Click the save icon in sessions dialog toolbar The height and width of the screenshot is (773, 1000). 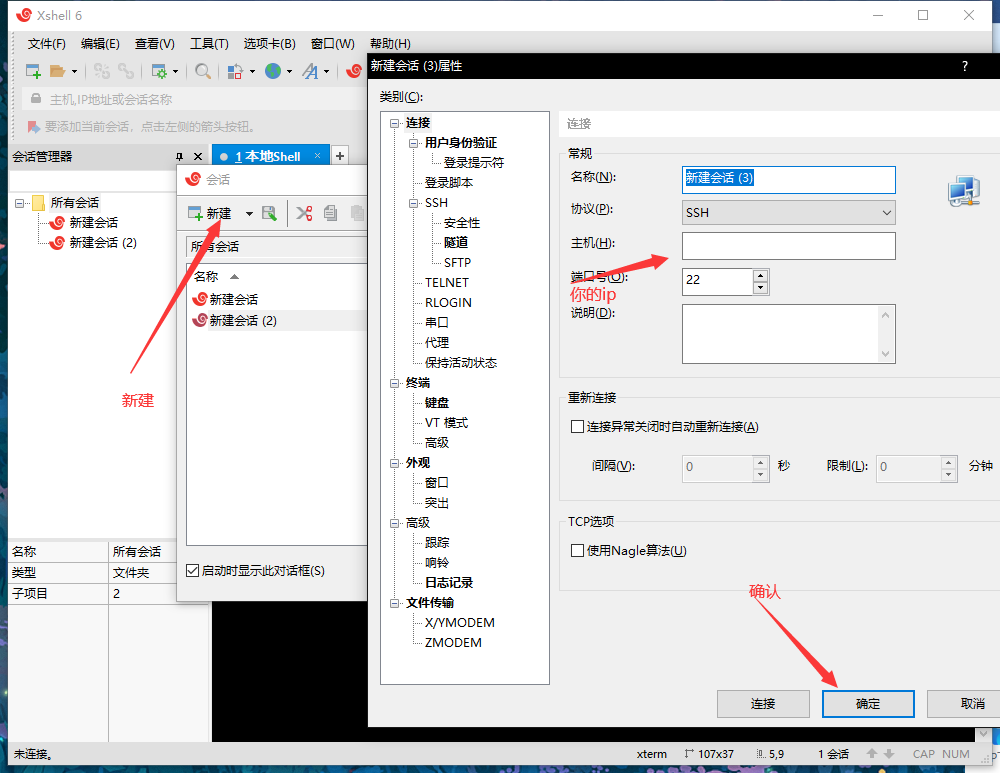pyautogui.click(x=269, y=213)
